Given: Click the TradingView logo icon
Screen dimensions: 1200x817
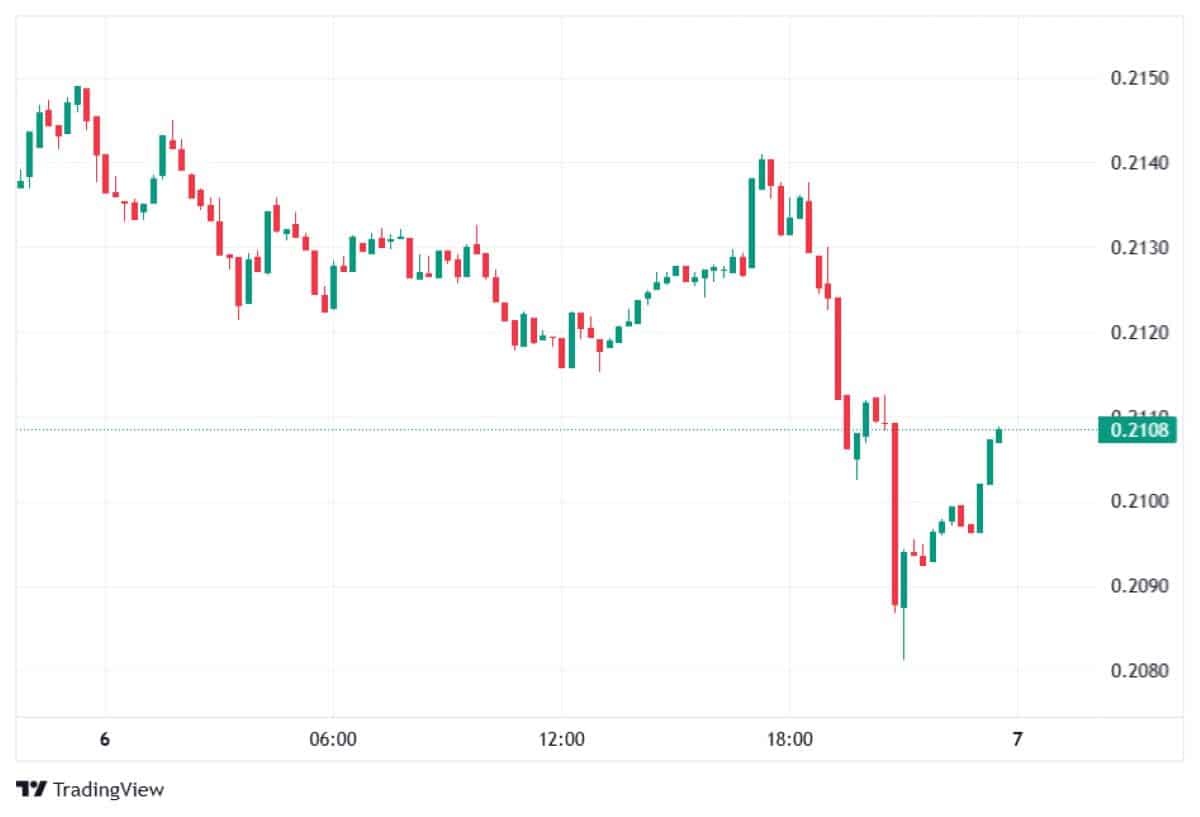Looking at the screenshot, I should [x=31, y=789].
